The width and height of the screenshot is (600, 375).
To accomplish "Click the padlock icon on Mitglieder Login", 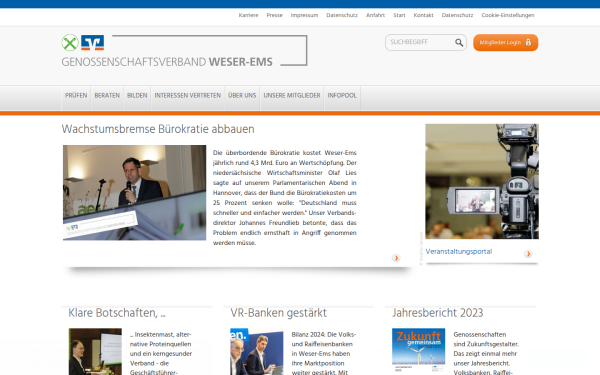I will pyautogui.click(x=528, y=42).
